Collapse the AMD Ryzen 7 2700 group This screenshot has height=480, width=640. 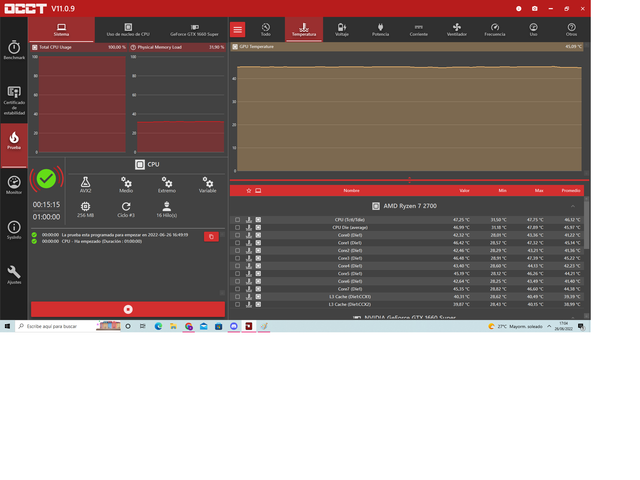pos(573,206)
